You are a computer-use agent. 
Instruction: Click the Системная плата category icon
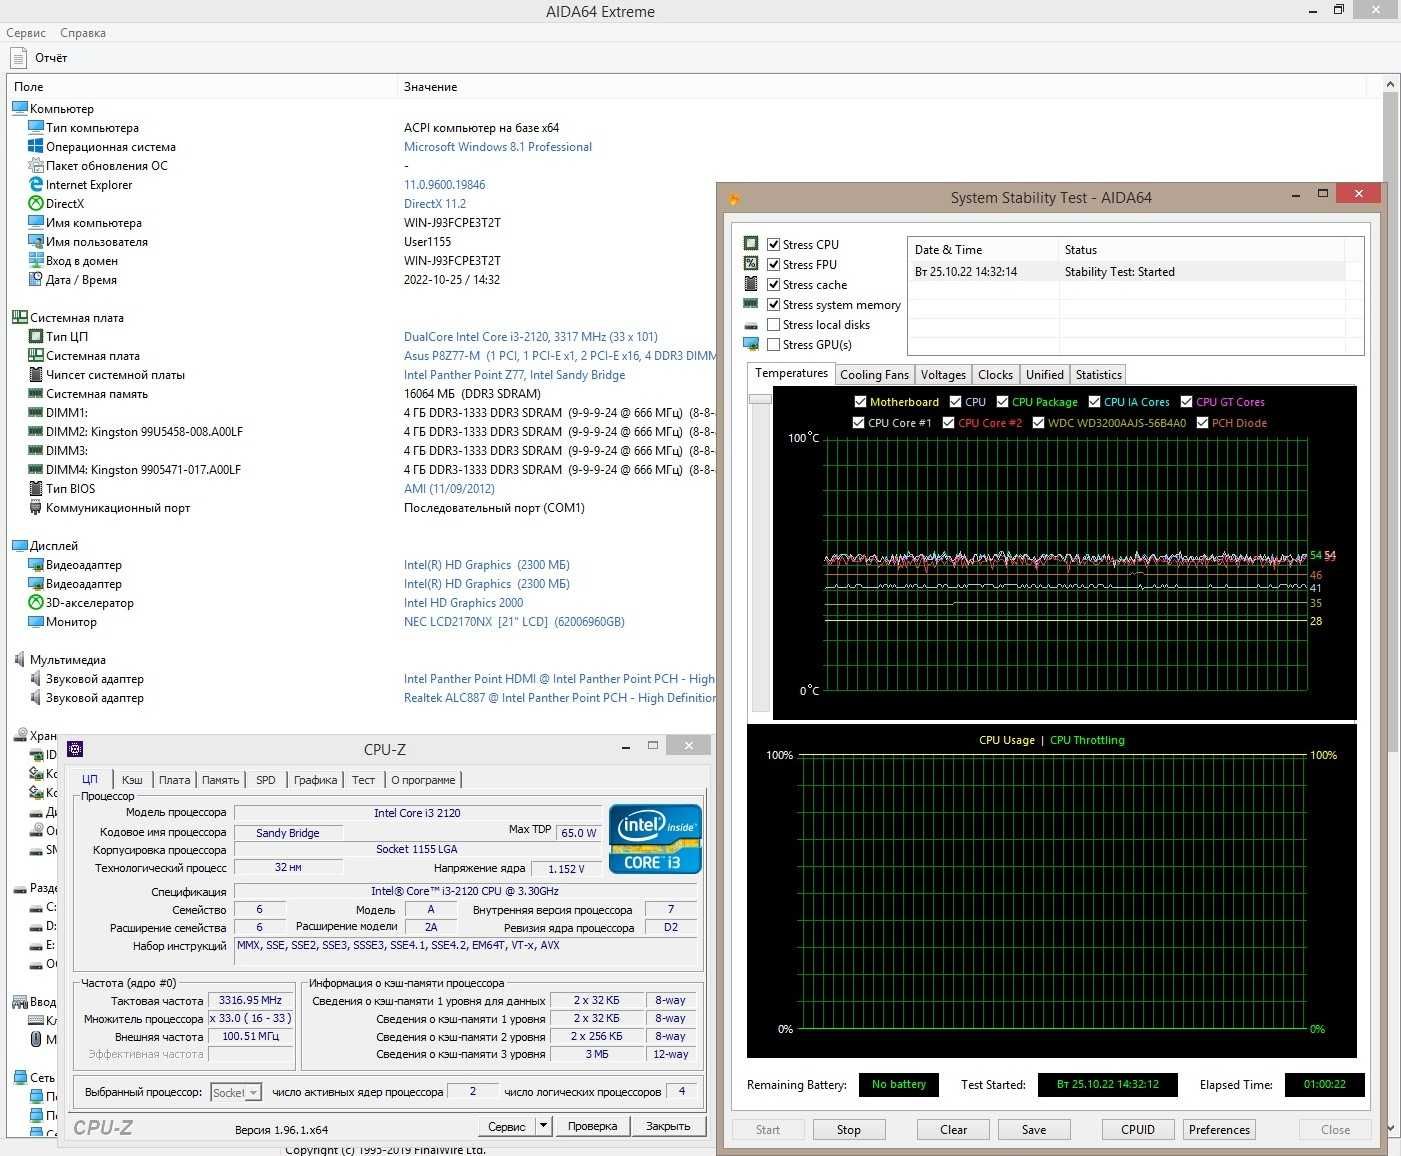tap(19, 317)
